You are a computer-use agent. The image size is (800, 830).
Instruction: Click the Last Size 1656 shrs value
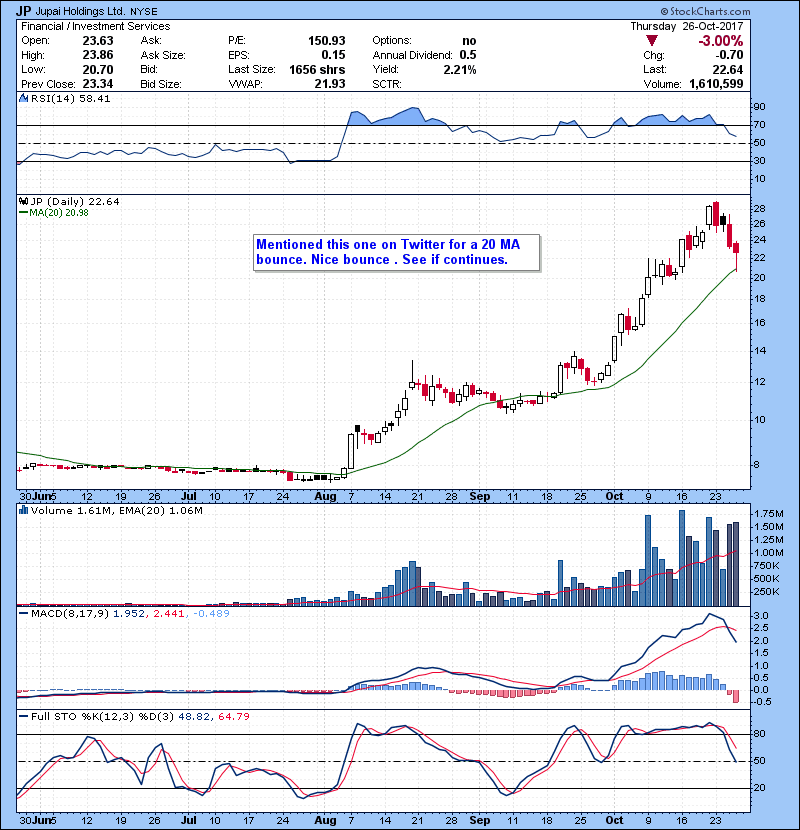pos(317,69)
